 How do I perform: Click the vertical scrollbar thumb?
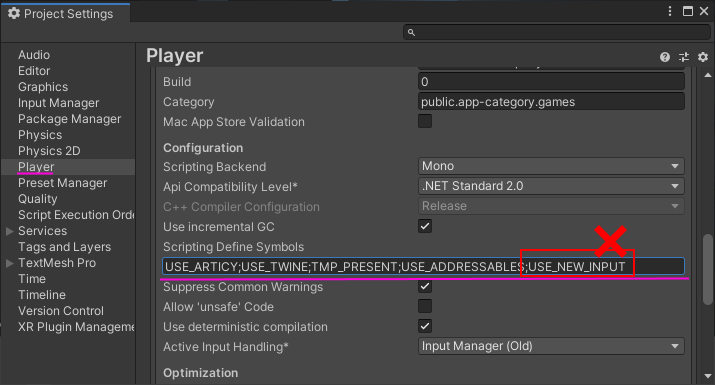[707, 269]
